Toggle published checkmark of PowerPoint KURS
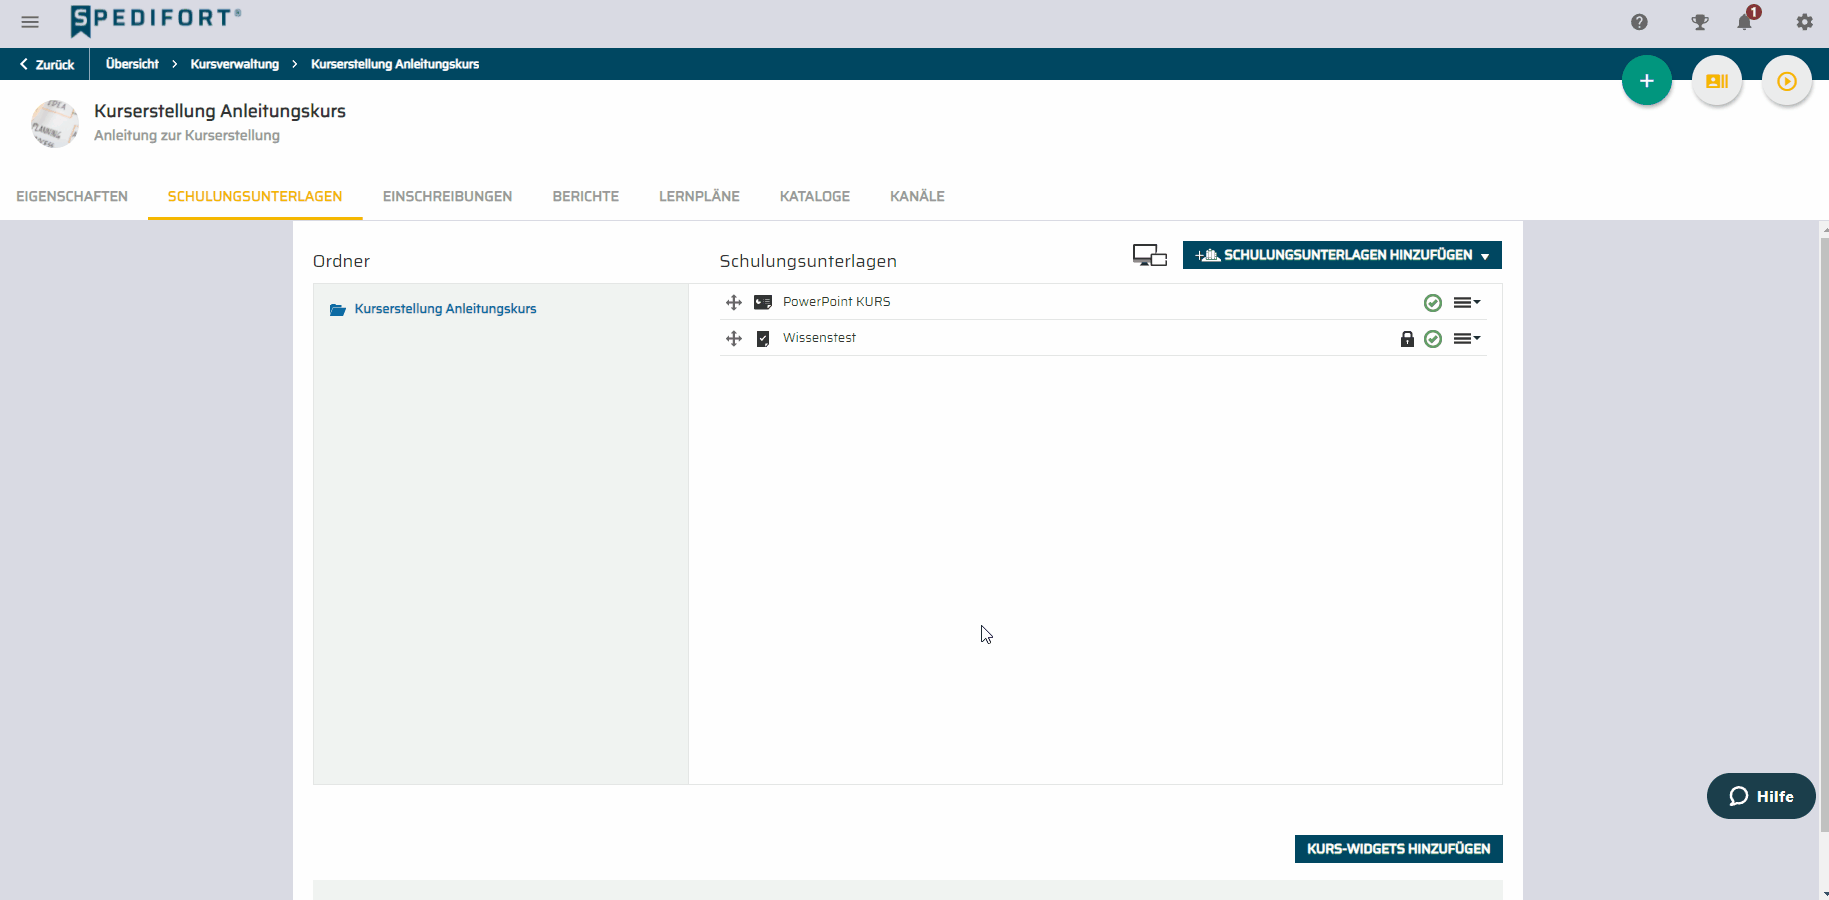The width and height of the screenshot is (1829, 900). pyautogui.click(x=1433, y=303)
